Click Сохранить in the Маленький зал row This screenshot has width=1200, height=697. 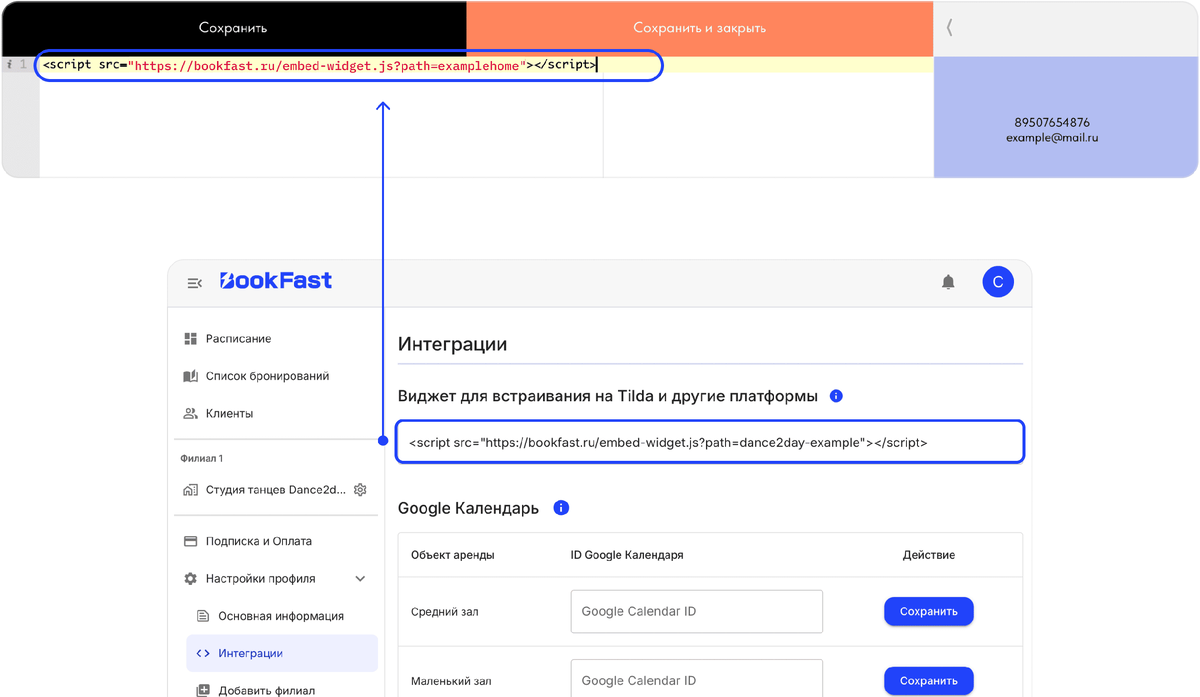coord(928,680)
